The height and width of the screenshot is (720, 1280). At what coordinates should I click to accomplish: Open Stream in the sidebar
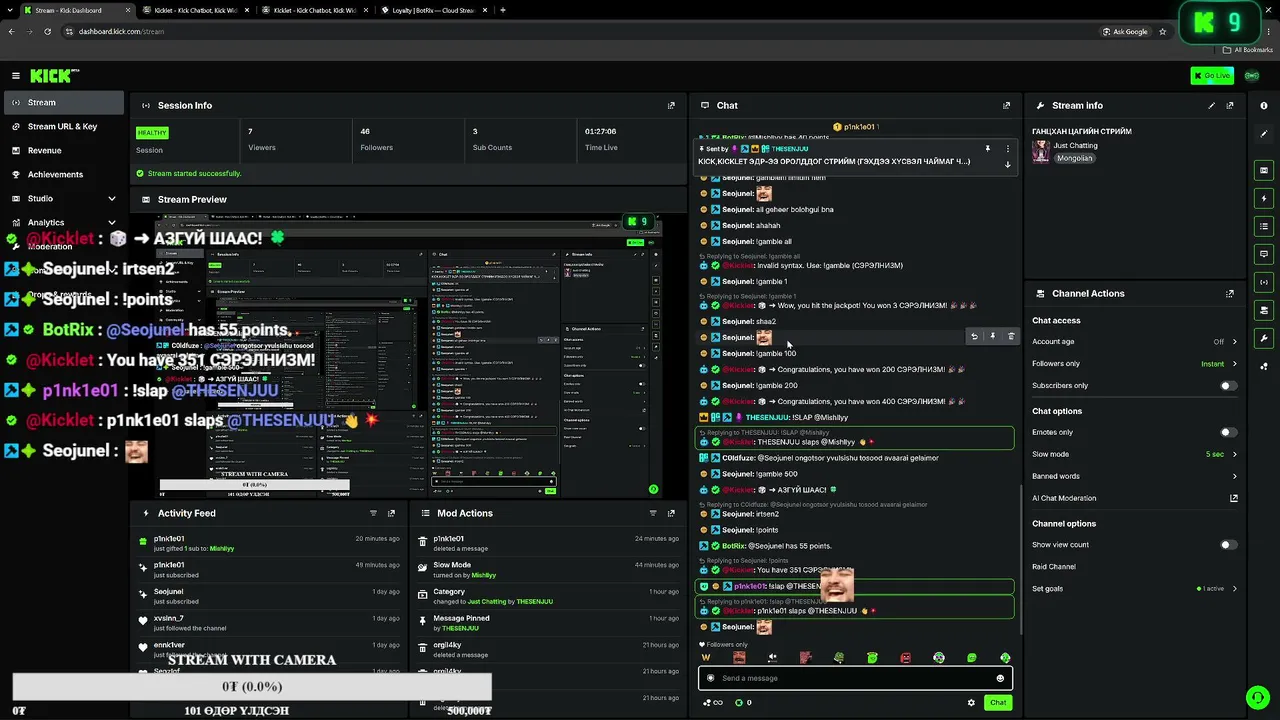point(64,102)
